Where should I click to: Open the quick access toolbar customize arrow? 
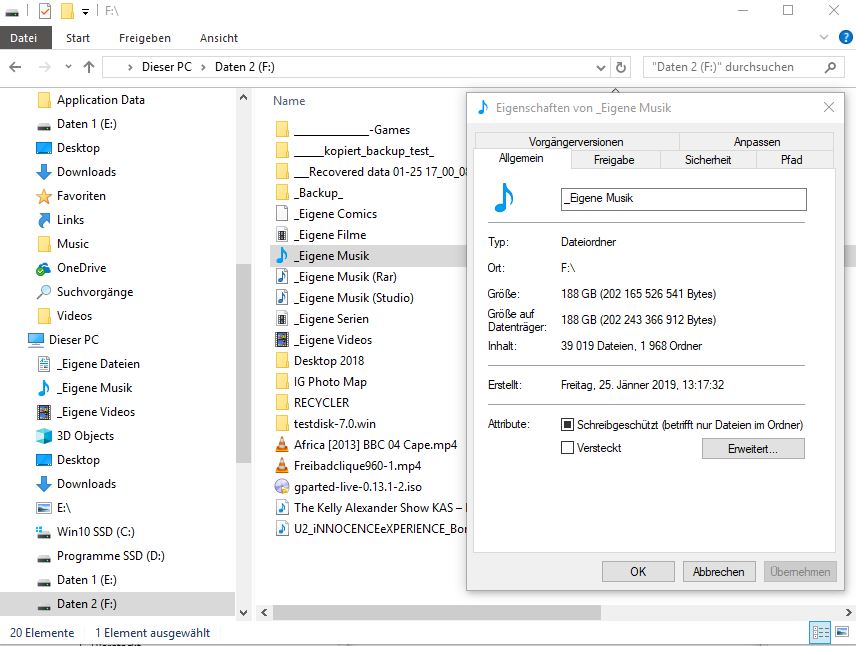point(85,11)
